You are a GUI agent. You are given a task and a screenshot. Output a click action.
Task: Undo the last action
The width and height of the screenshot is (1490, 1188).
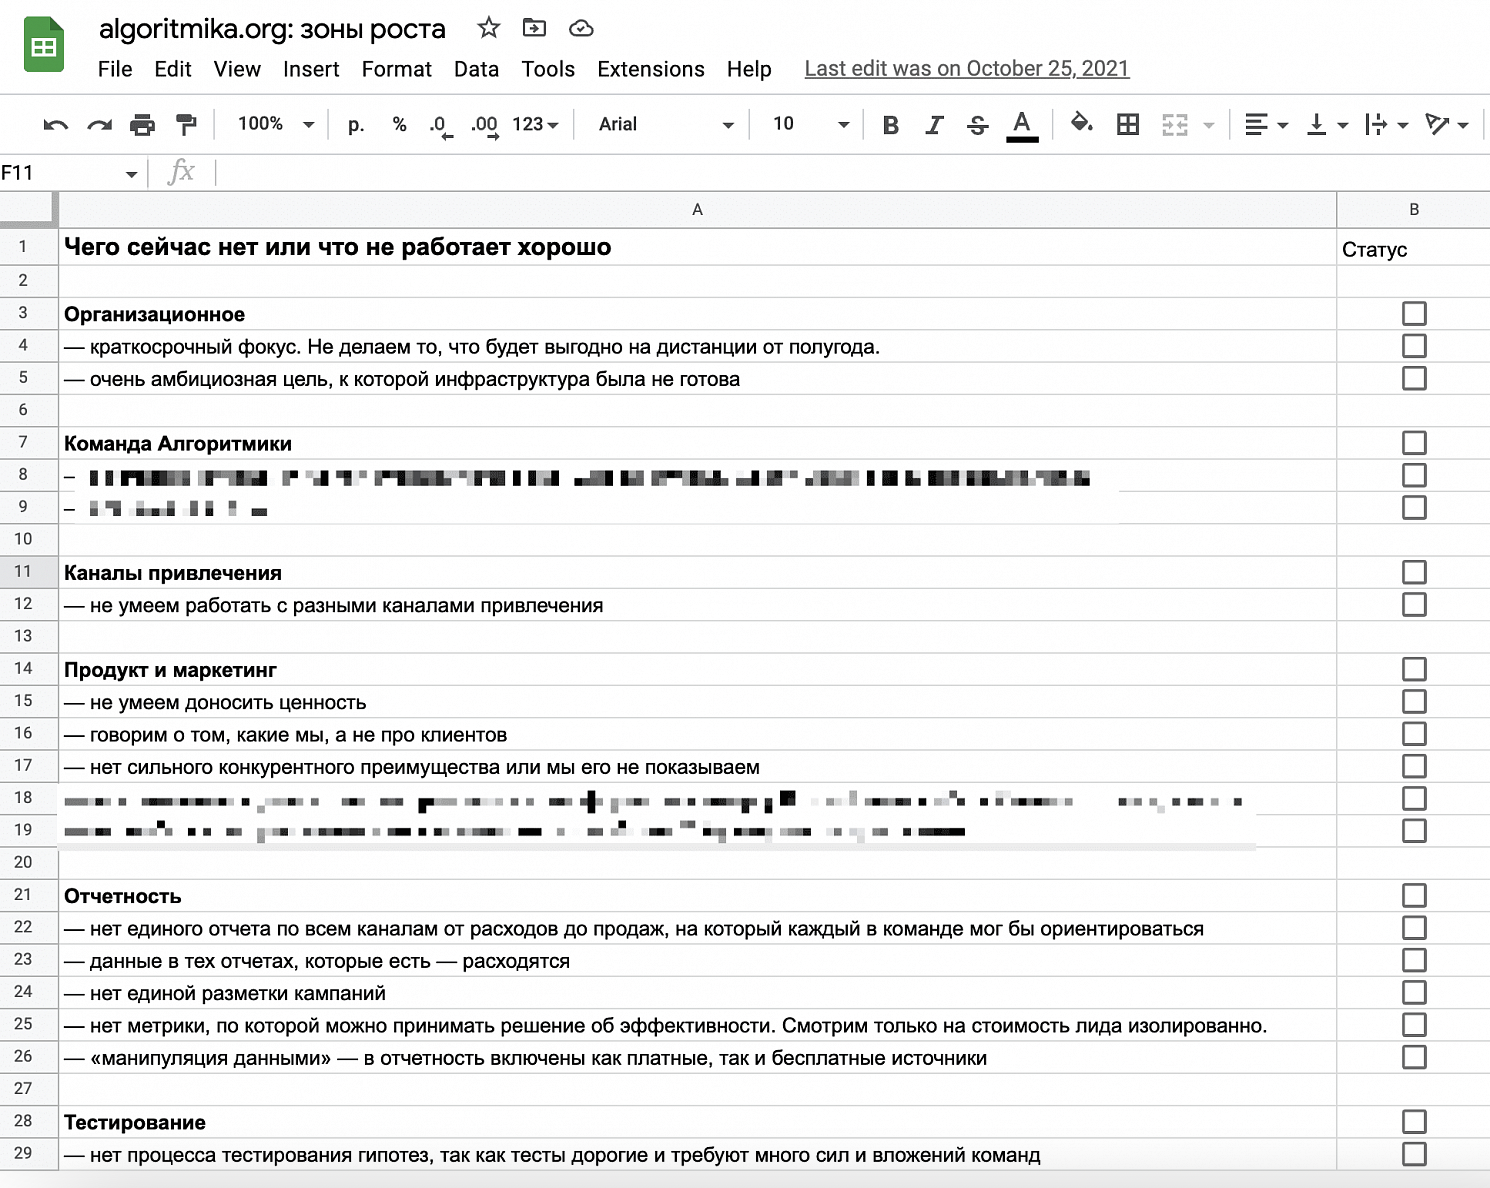coord(56,124)
